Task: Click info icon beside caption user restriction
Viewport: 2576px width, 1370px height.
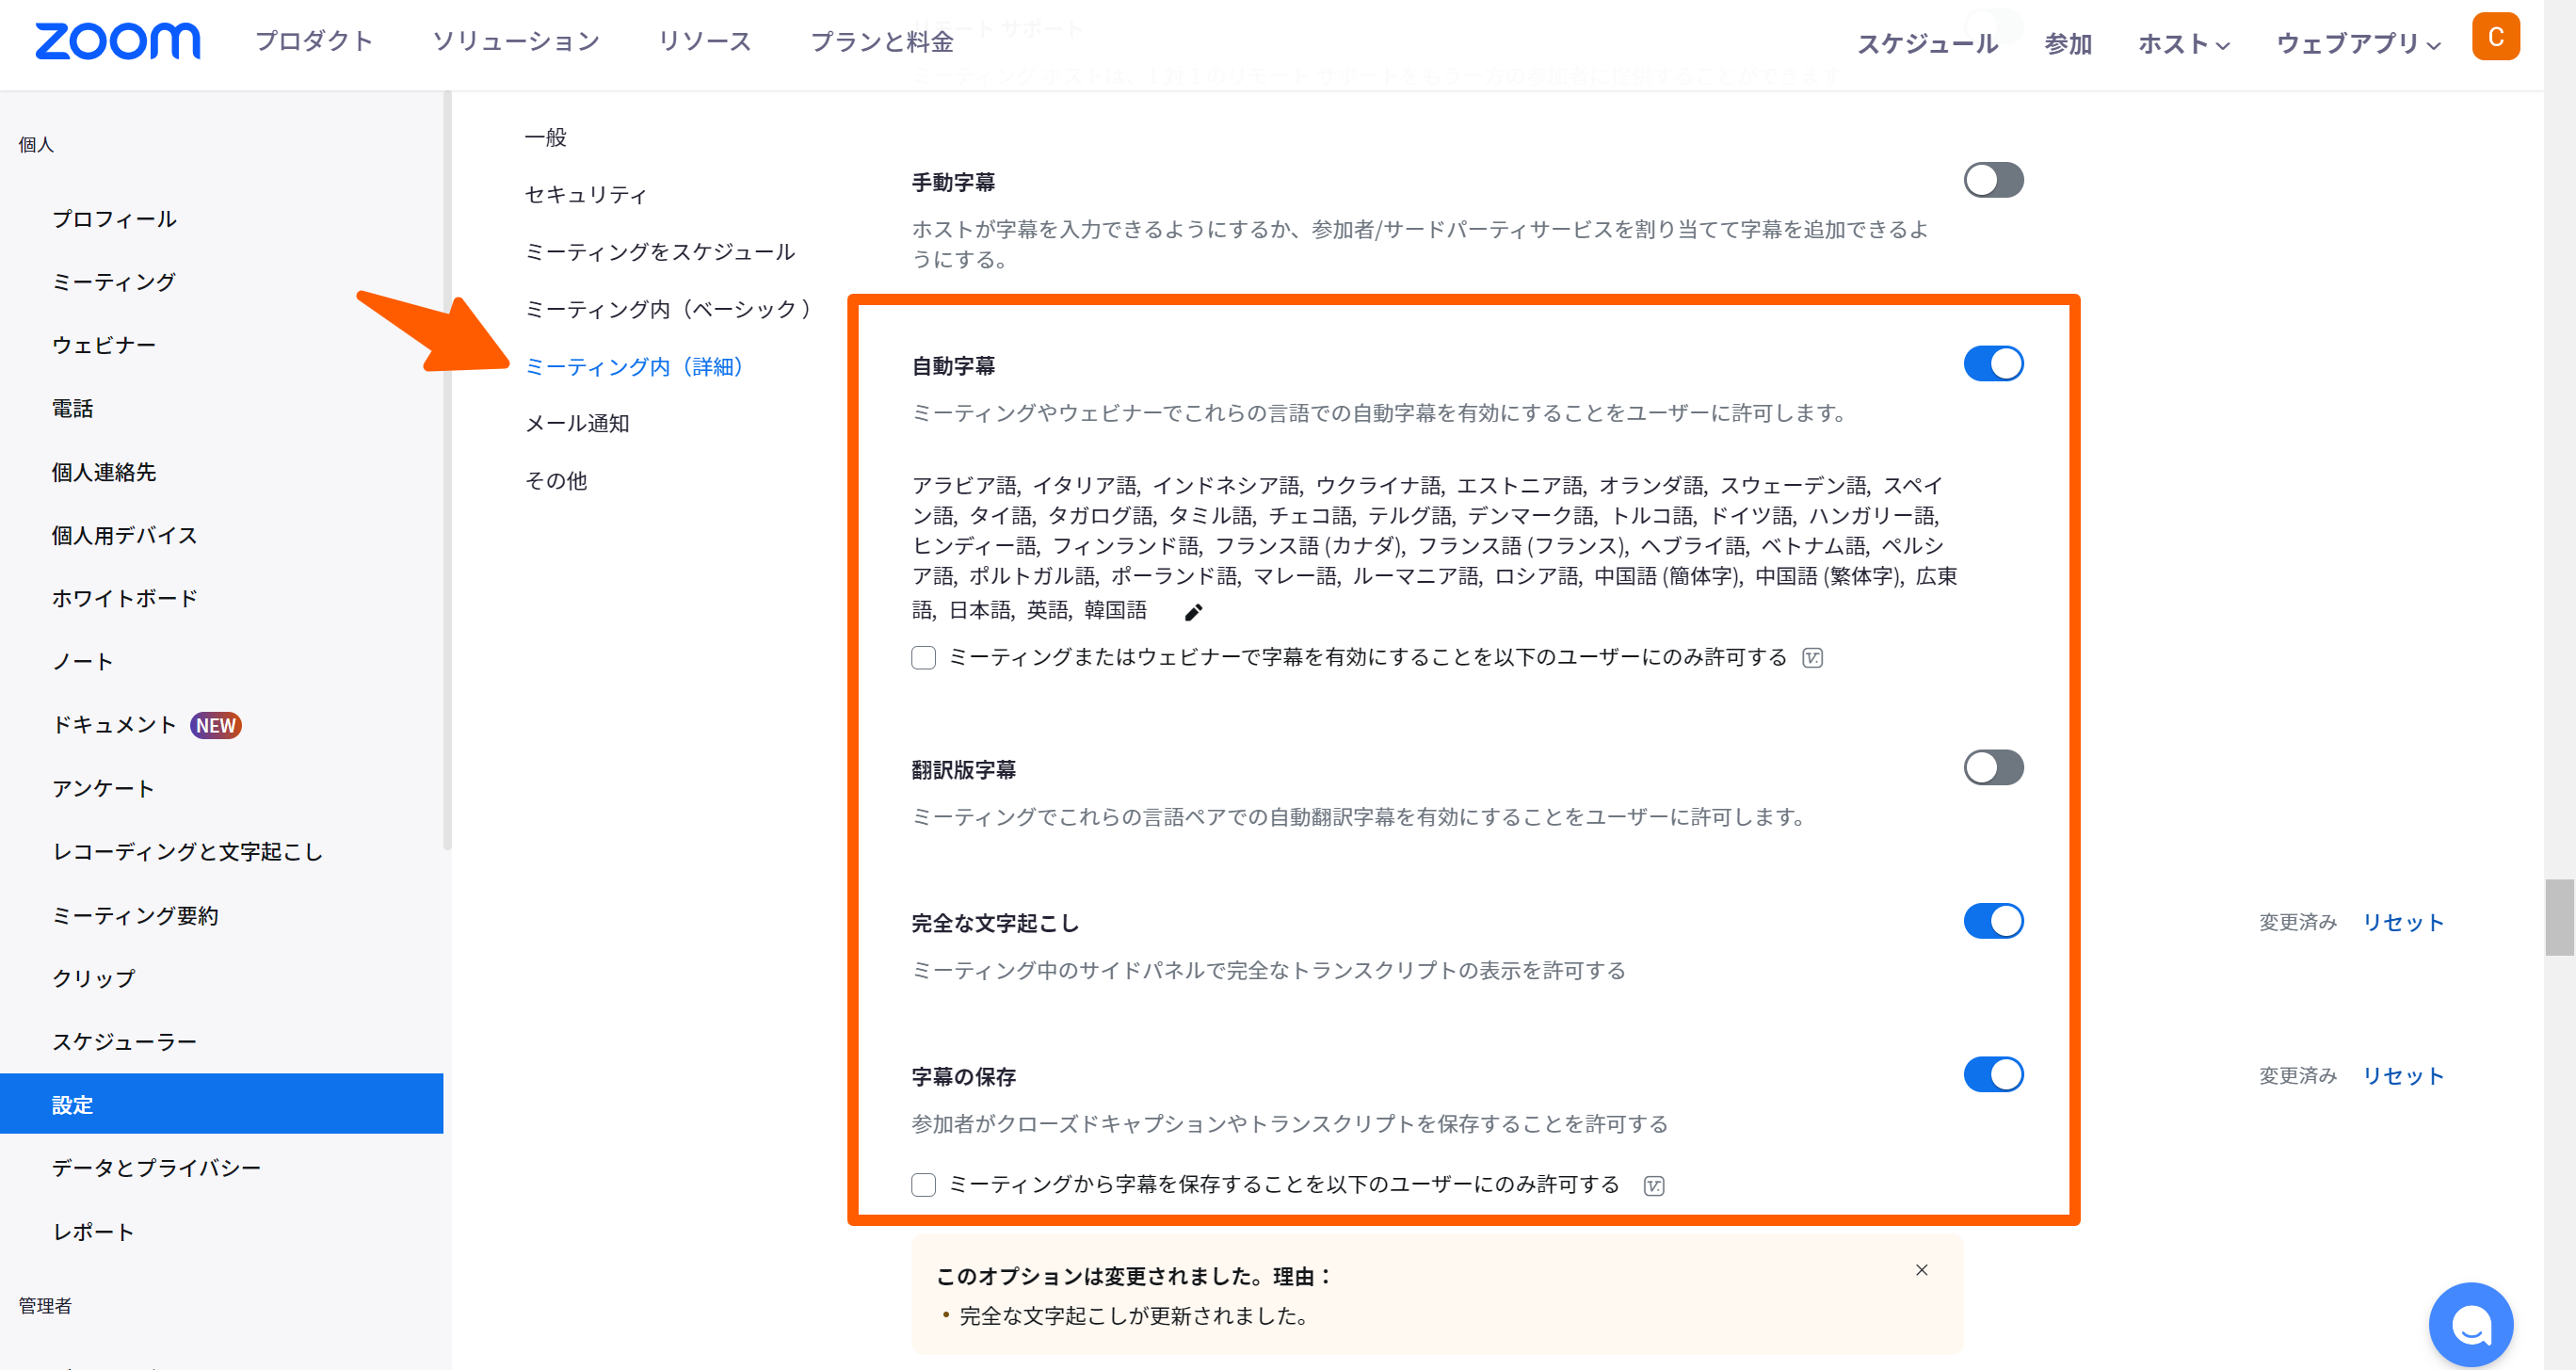Action: pos(1812,658)
